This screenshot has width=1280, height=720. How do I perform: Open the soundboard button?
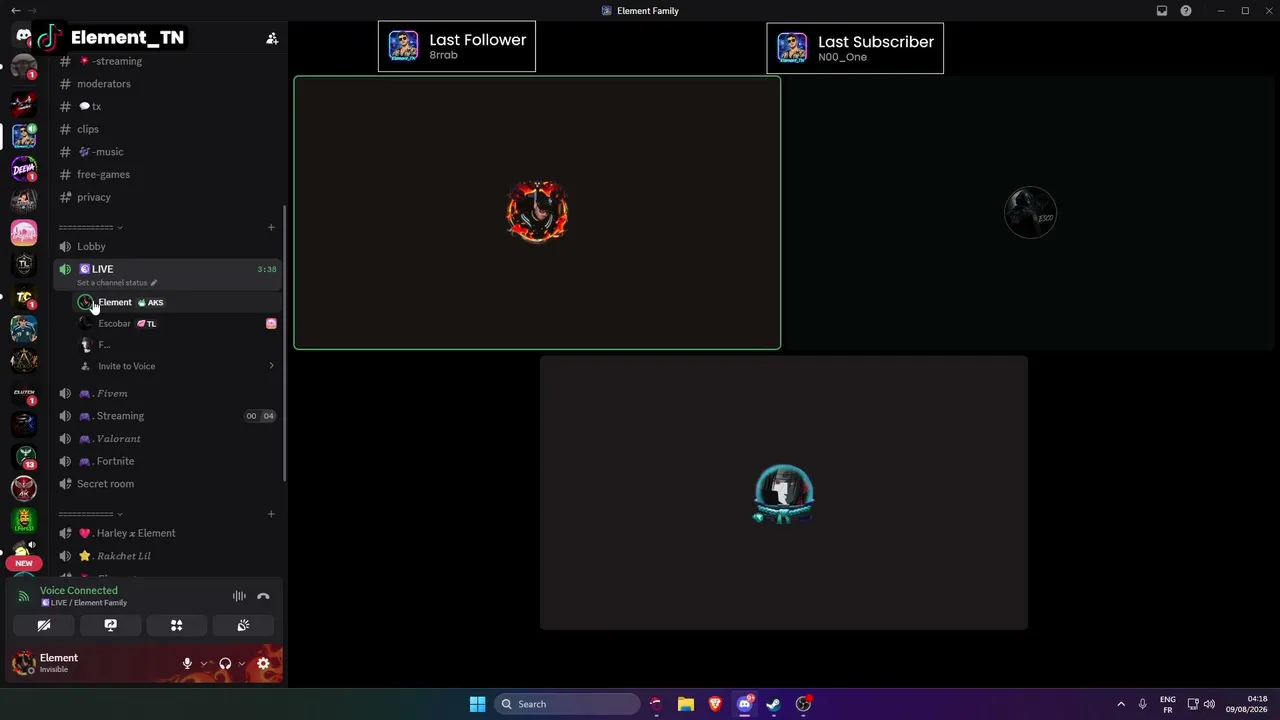tap(243, 625)
